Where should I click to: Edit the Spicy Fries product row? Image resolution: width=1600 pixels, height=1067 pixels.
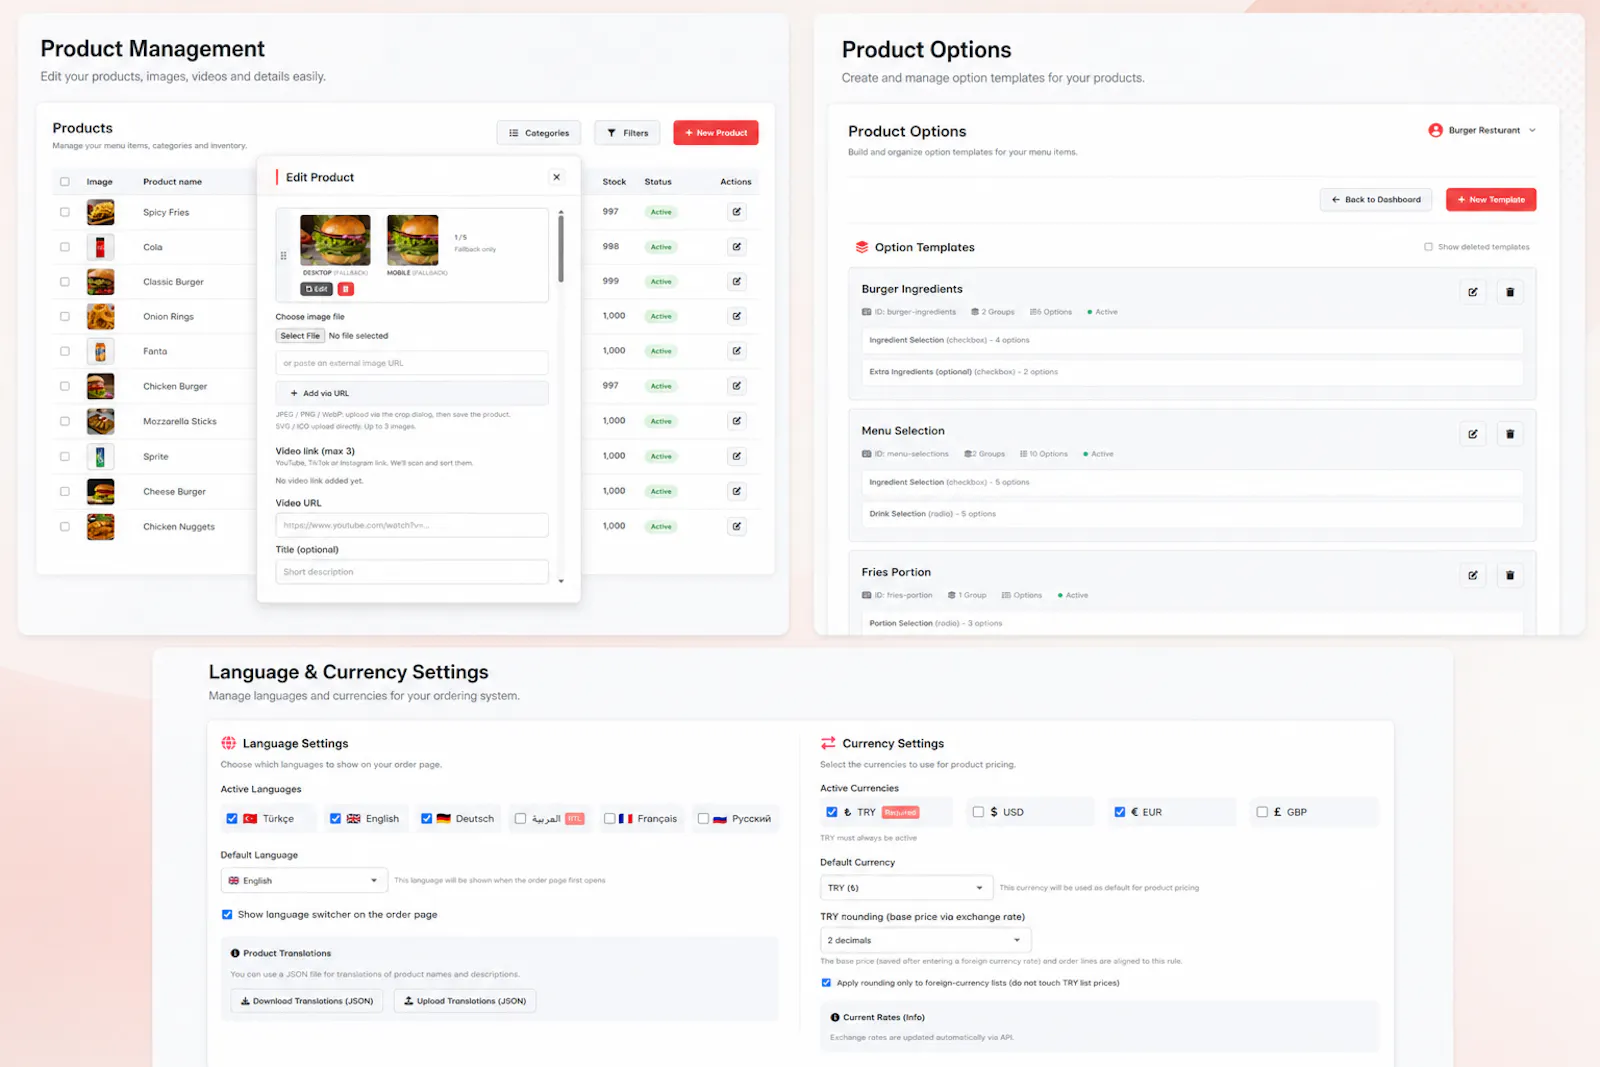[737, 212]
